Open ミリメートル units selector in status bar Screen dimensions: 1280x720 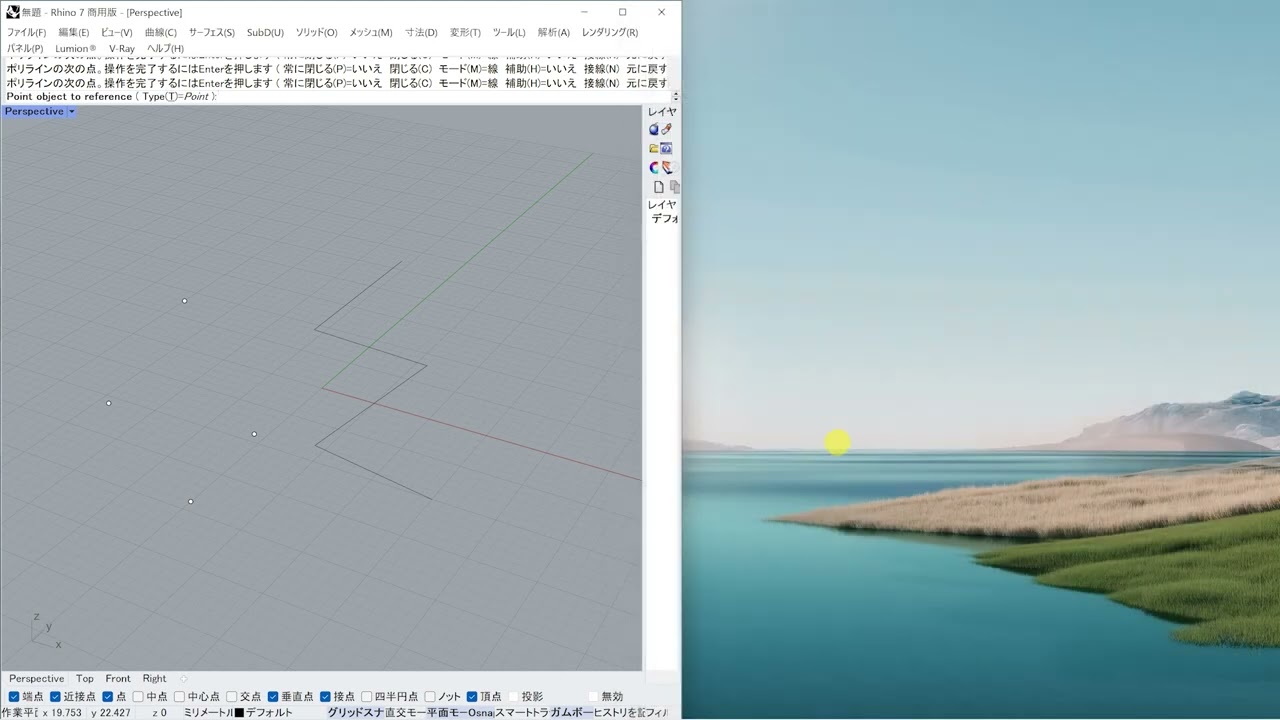(x=207, y=713)
